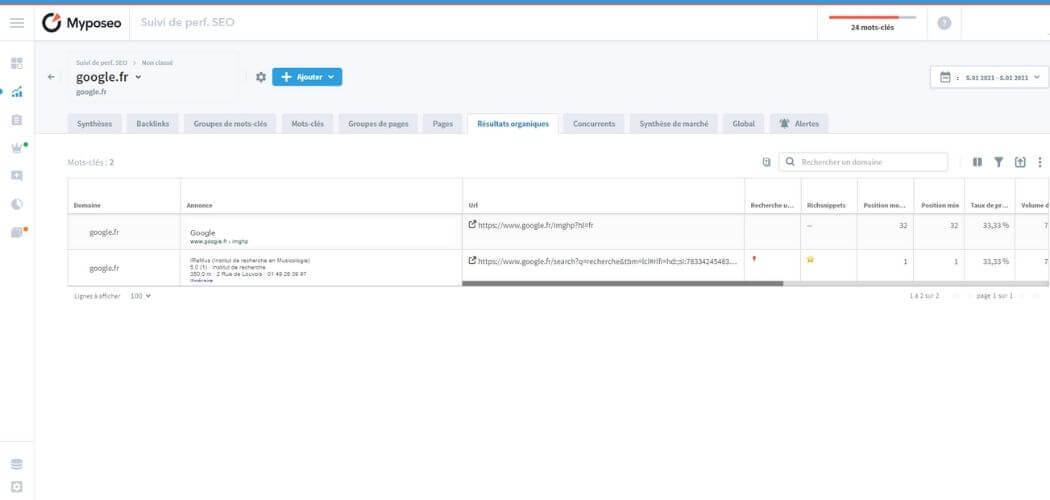Open the pie chart sidebar icon
This screenshot has height=500, width=1050.
coord(17,204)
